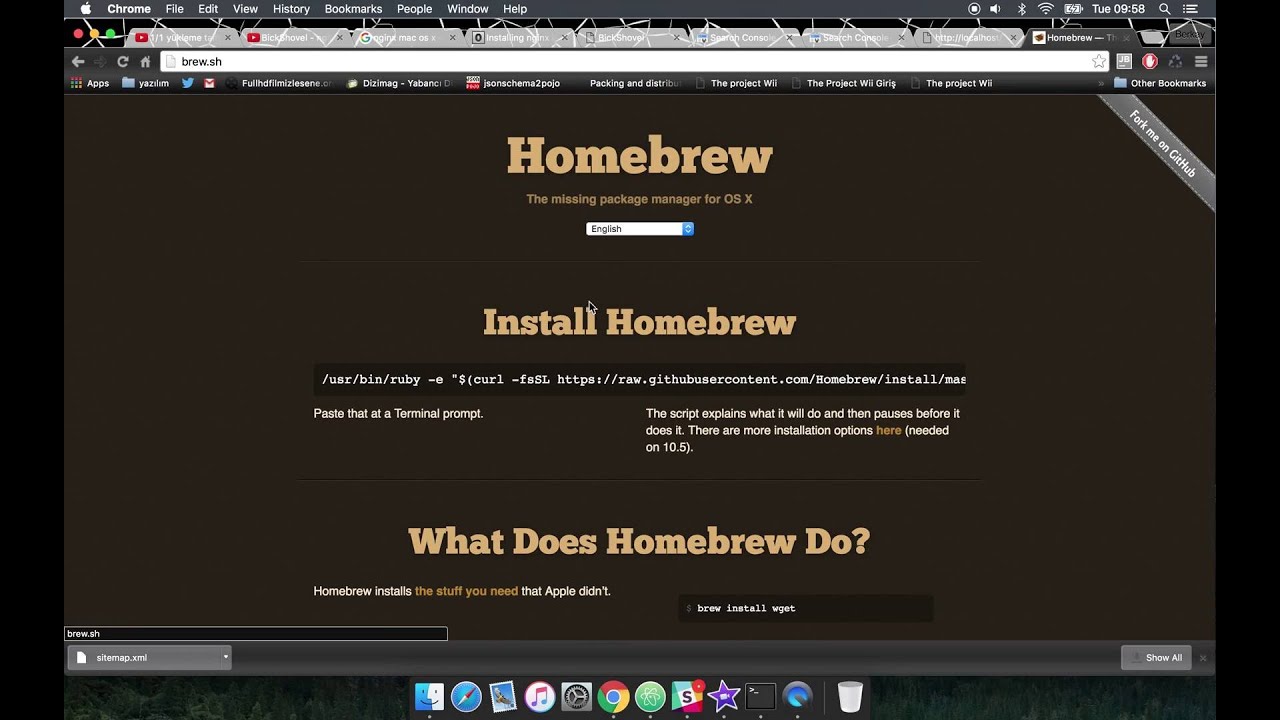Open the jsonschema2pojo bookmark
Viewport: 1280px width, 720px height.
click(x=513, y=83)
